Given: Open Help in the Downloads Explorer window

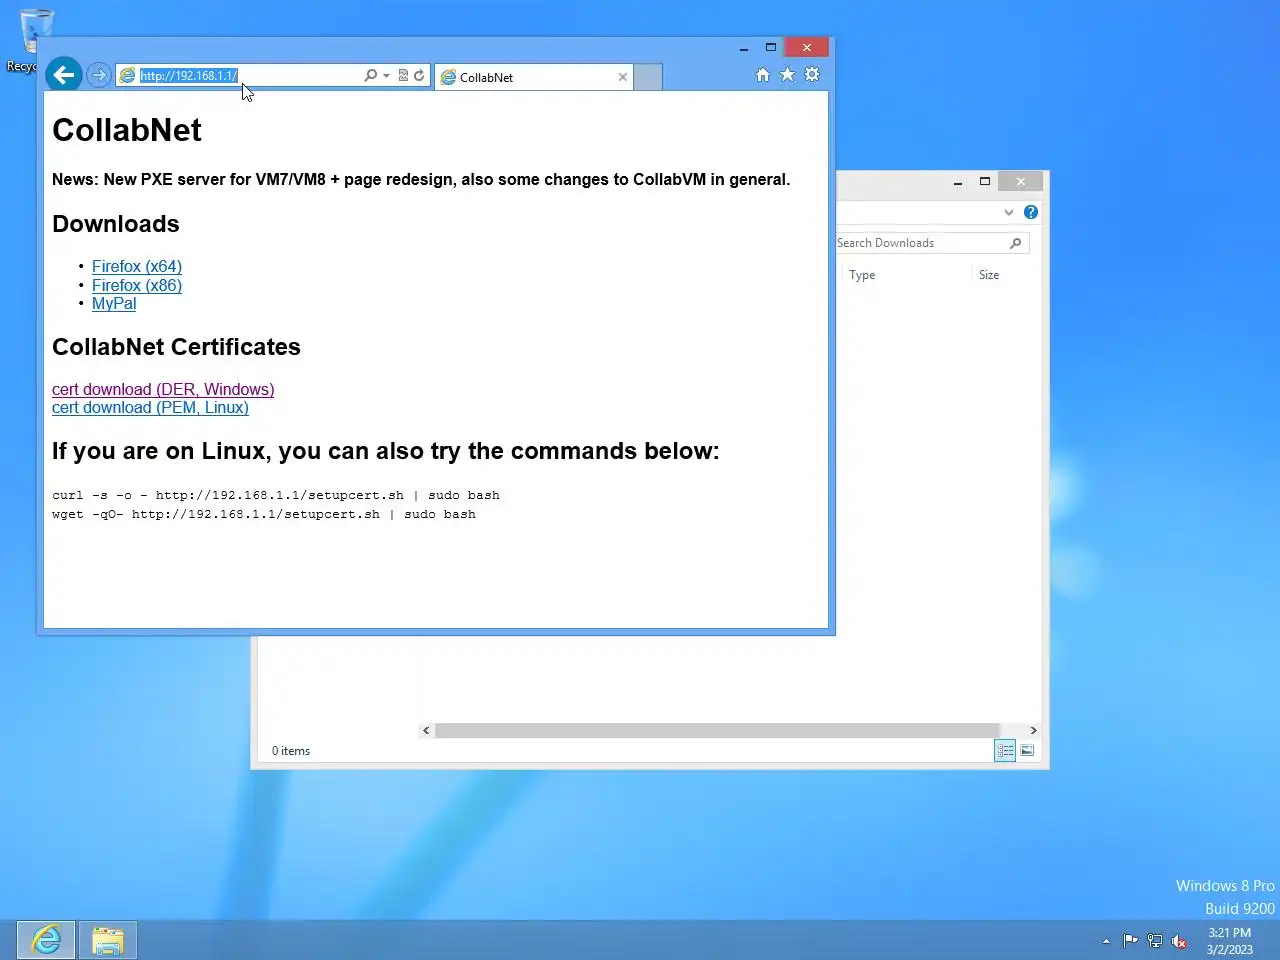Looking at the screenshot, I should point(1031,212).
